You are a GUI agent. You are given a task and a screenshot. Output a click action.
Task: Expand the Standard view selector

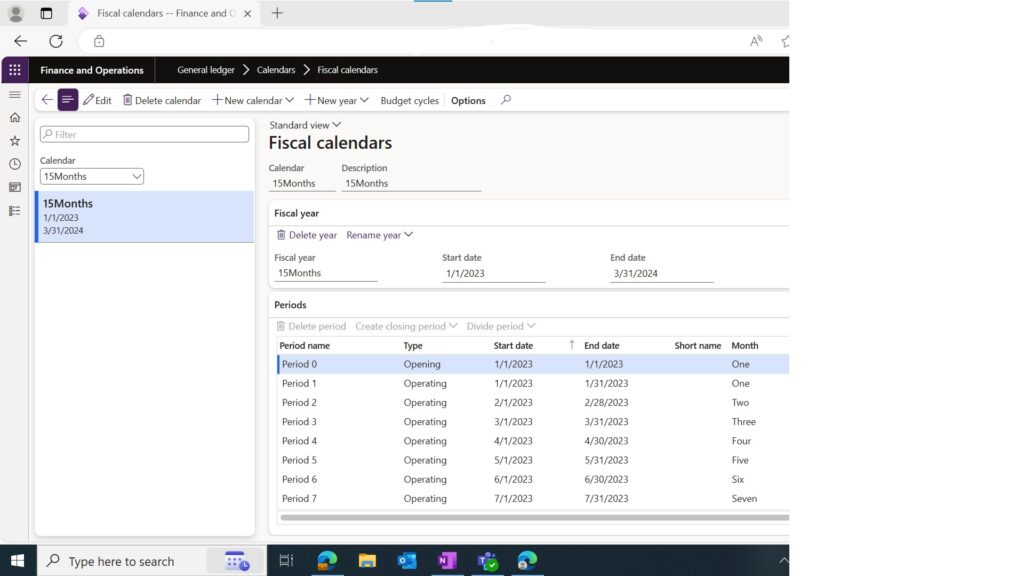click(x=305, y=125)
